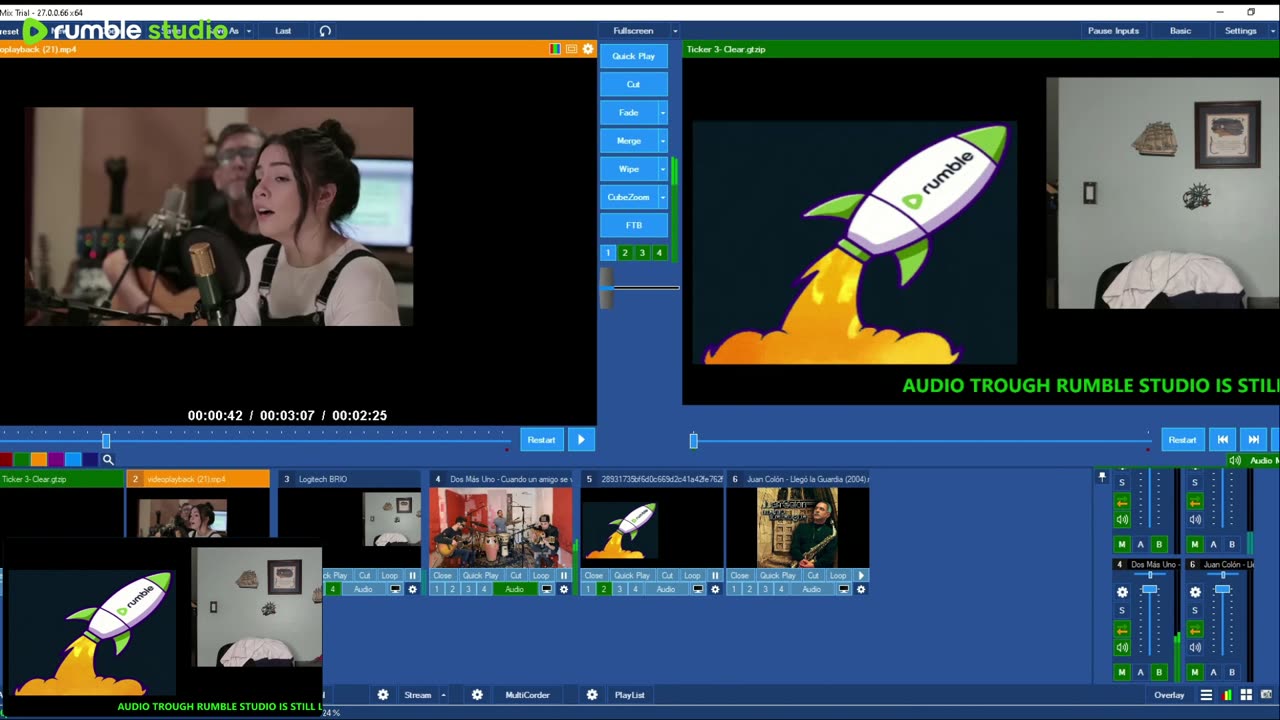Image resolution: width=1280 pixels, height=720 pixels.
Task: Click monitor icon on Juan Colón input
Action: click(844, 590)
